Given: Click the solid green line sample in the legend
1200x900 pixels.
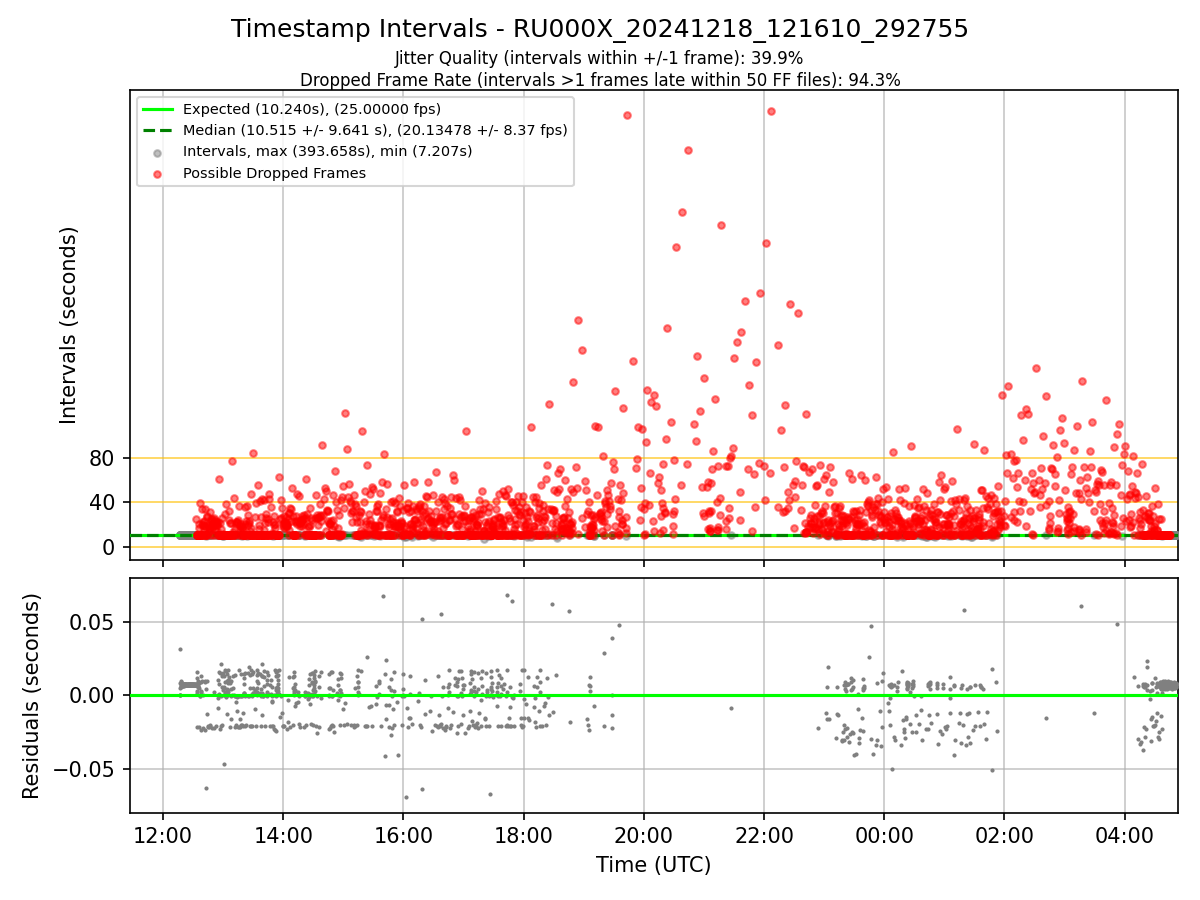Looking at the screenshot, I should (157, 109).
